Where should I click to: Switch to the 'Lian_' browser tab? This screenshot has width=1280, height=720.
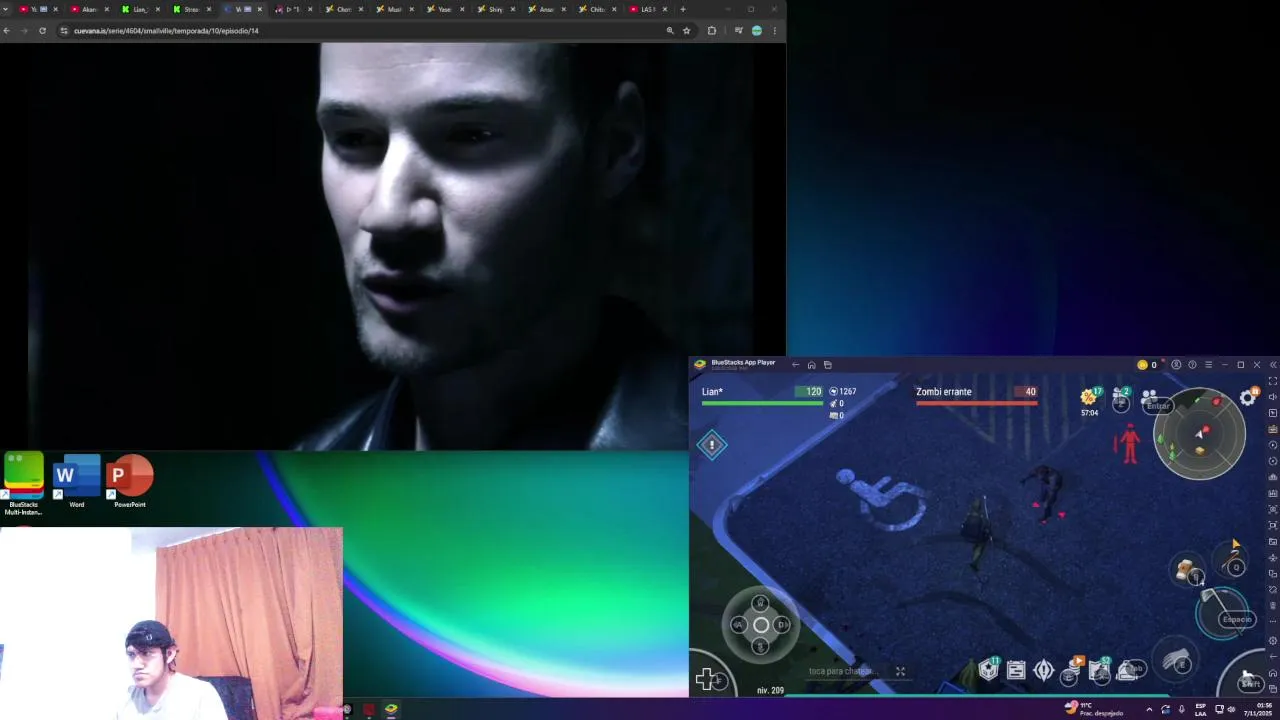click(x=139, y=9)
